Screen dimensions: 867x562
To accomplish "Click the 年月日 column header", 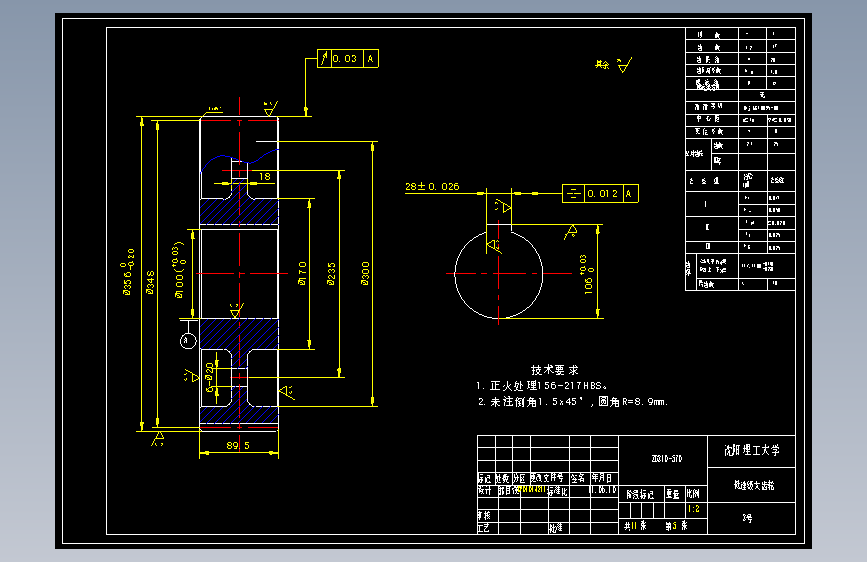I will pos(602,478).
